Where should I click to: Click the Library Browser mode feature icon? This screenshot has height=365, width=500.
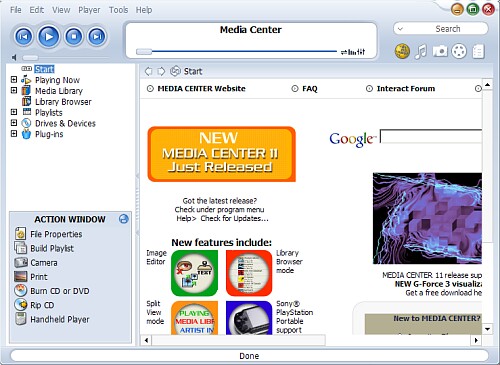[249, 273]
